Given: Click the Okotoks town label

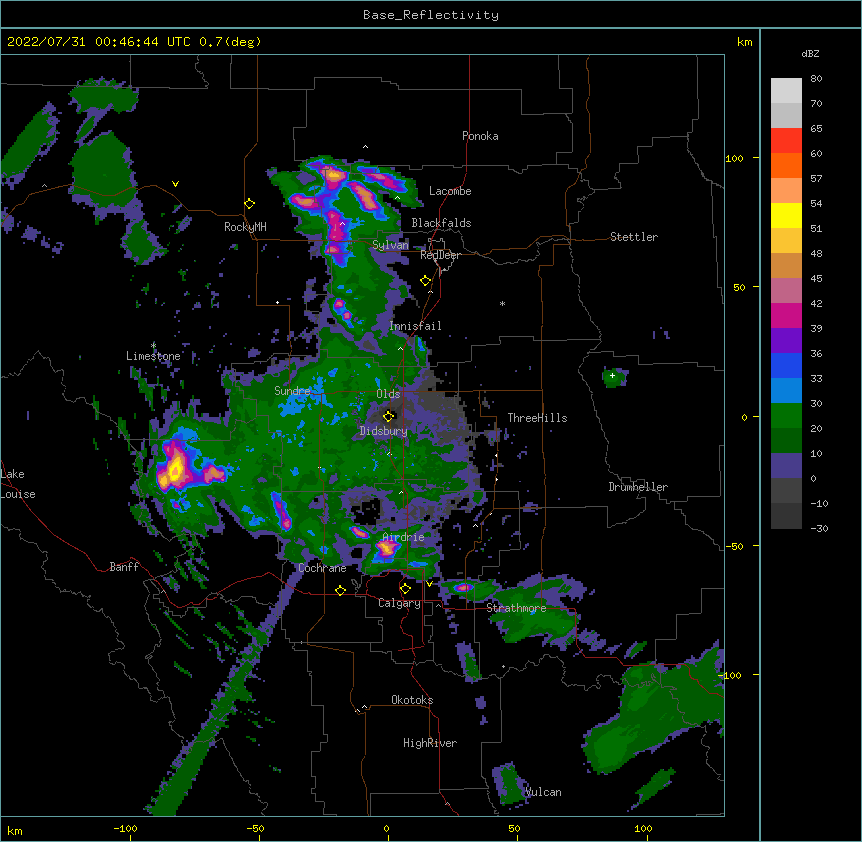Looking at the screenshot, I should point(412,700).
